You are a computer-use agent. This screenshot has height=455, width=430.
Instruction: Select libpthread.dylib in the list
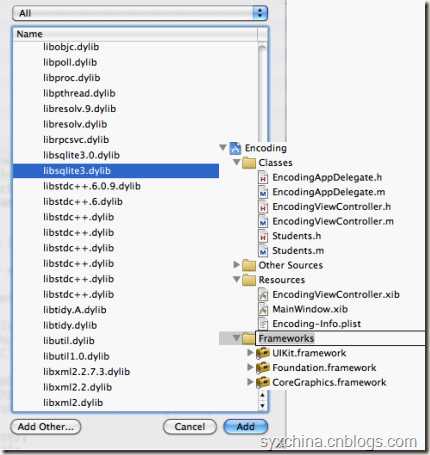(79, 93)
